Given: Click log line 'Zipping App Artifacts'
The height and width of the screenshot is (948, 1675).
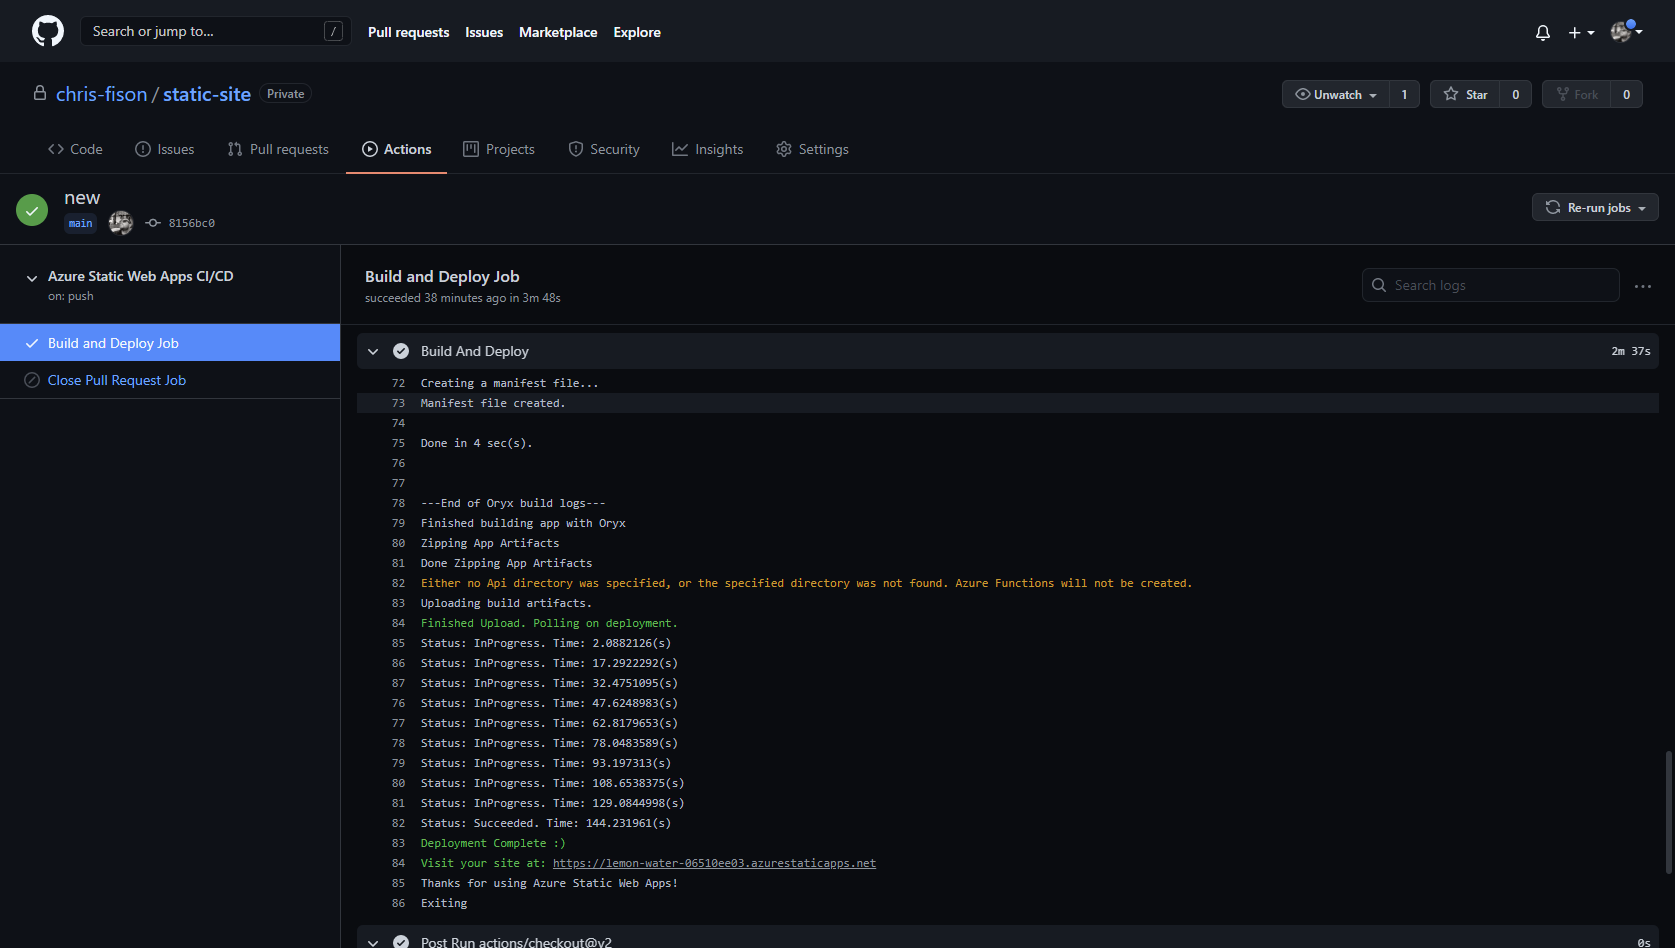Looking at the screenshot, I should [x=490, y=543].
